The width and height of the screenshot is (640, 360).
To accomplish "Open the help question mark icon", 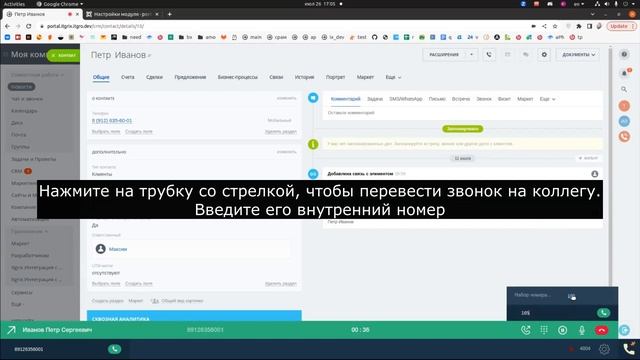I will (624, 54).
